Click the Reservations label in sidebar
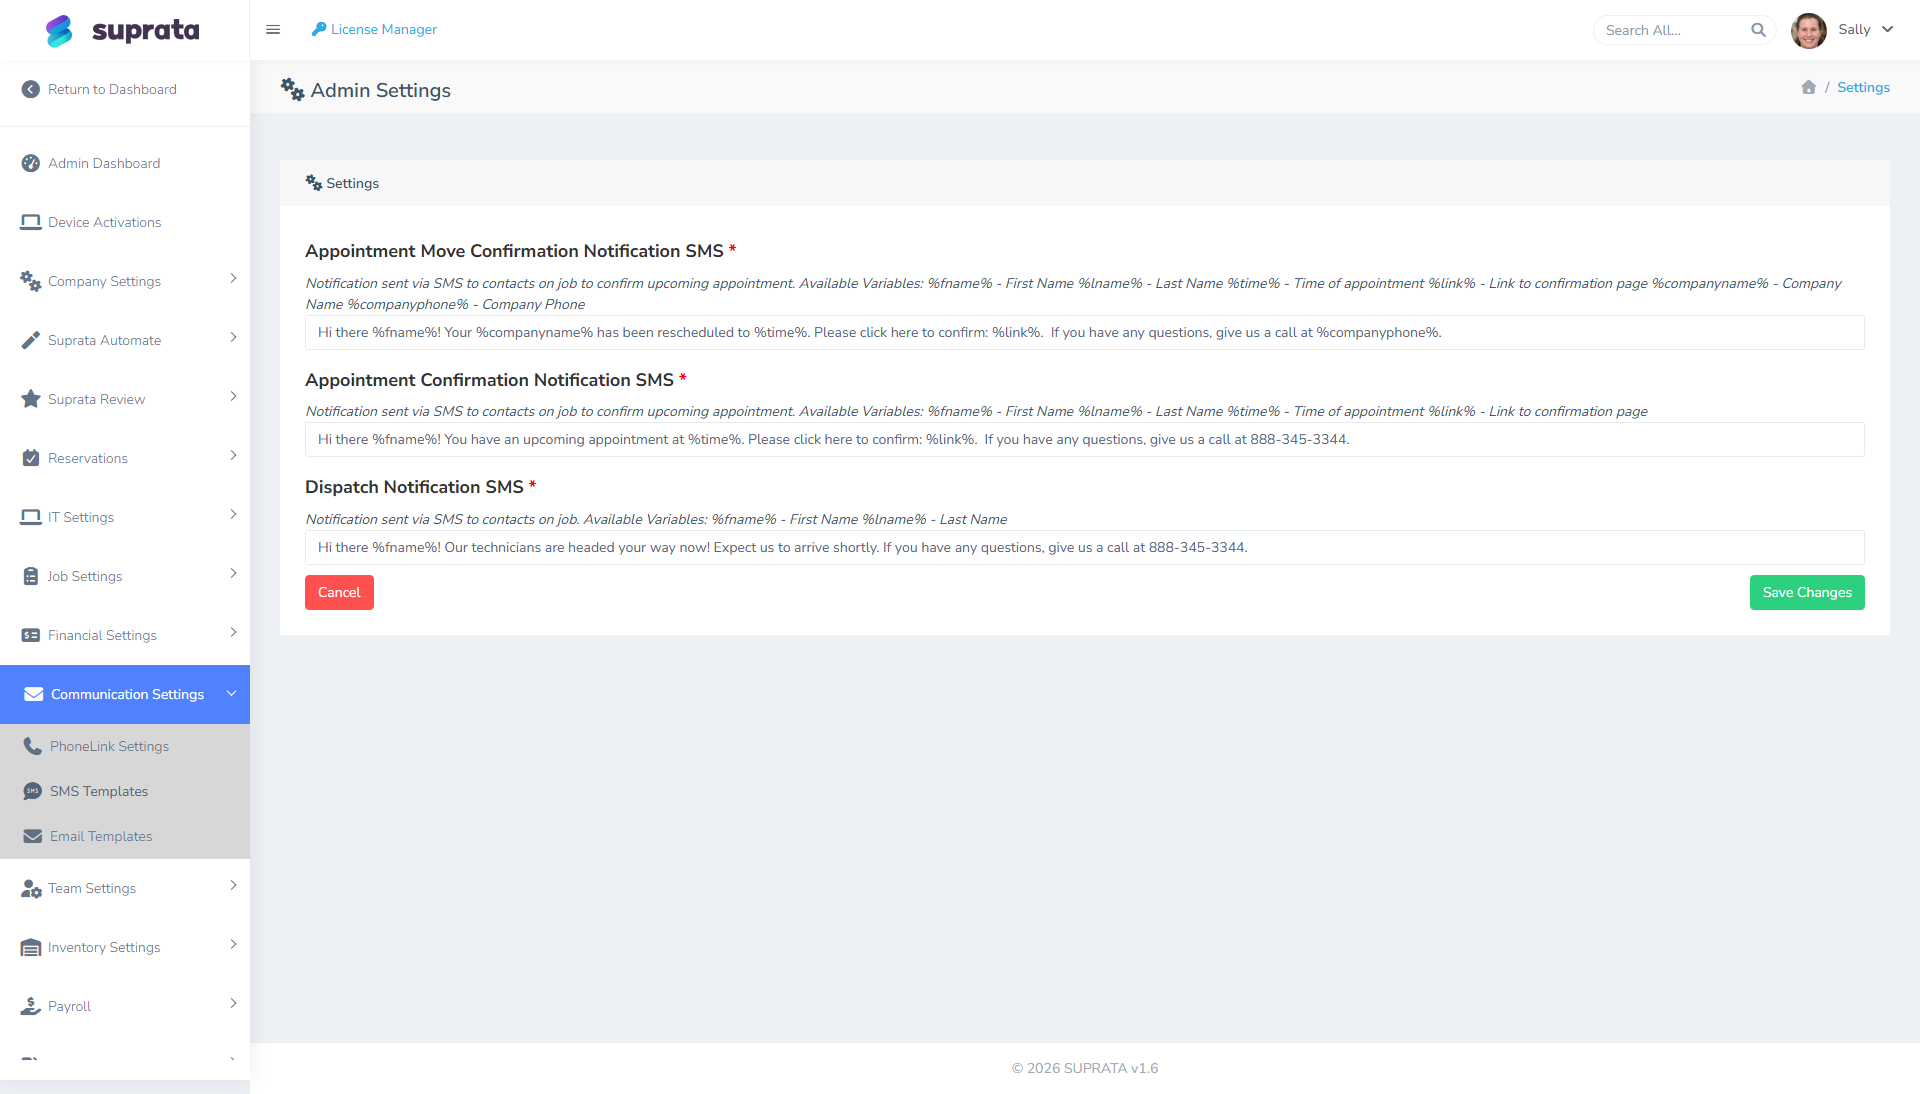This screenshot has width=1920, height=1094. point(88,458)
